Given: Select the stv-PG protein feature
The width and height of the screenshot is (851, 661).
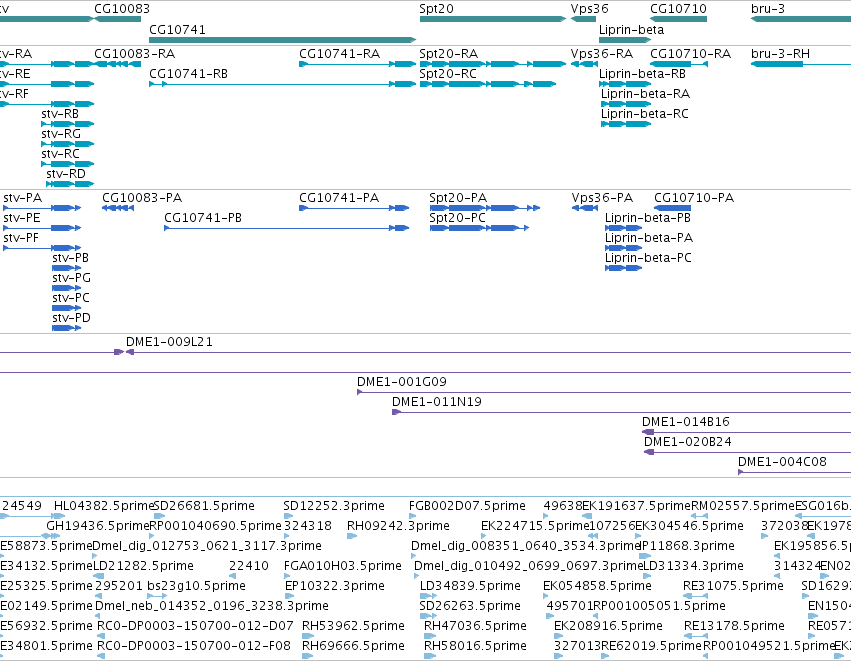Looking at the screenshot, I should coord(67,288).
